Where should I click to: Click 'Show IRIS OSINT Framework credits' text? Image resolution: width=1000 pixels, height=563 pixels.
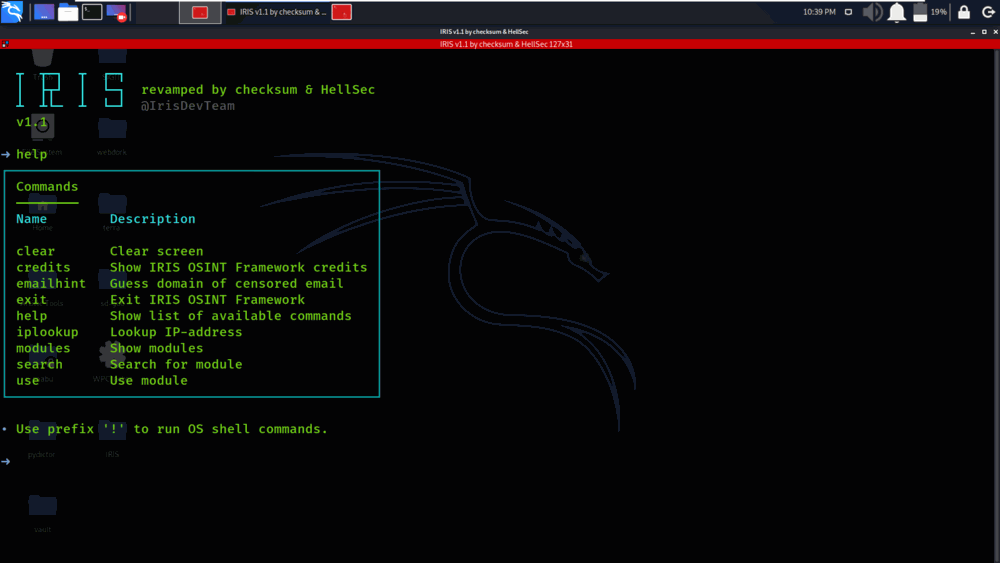pos(239,267)
